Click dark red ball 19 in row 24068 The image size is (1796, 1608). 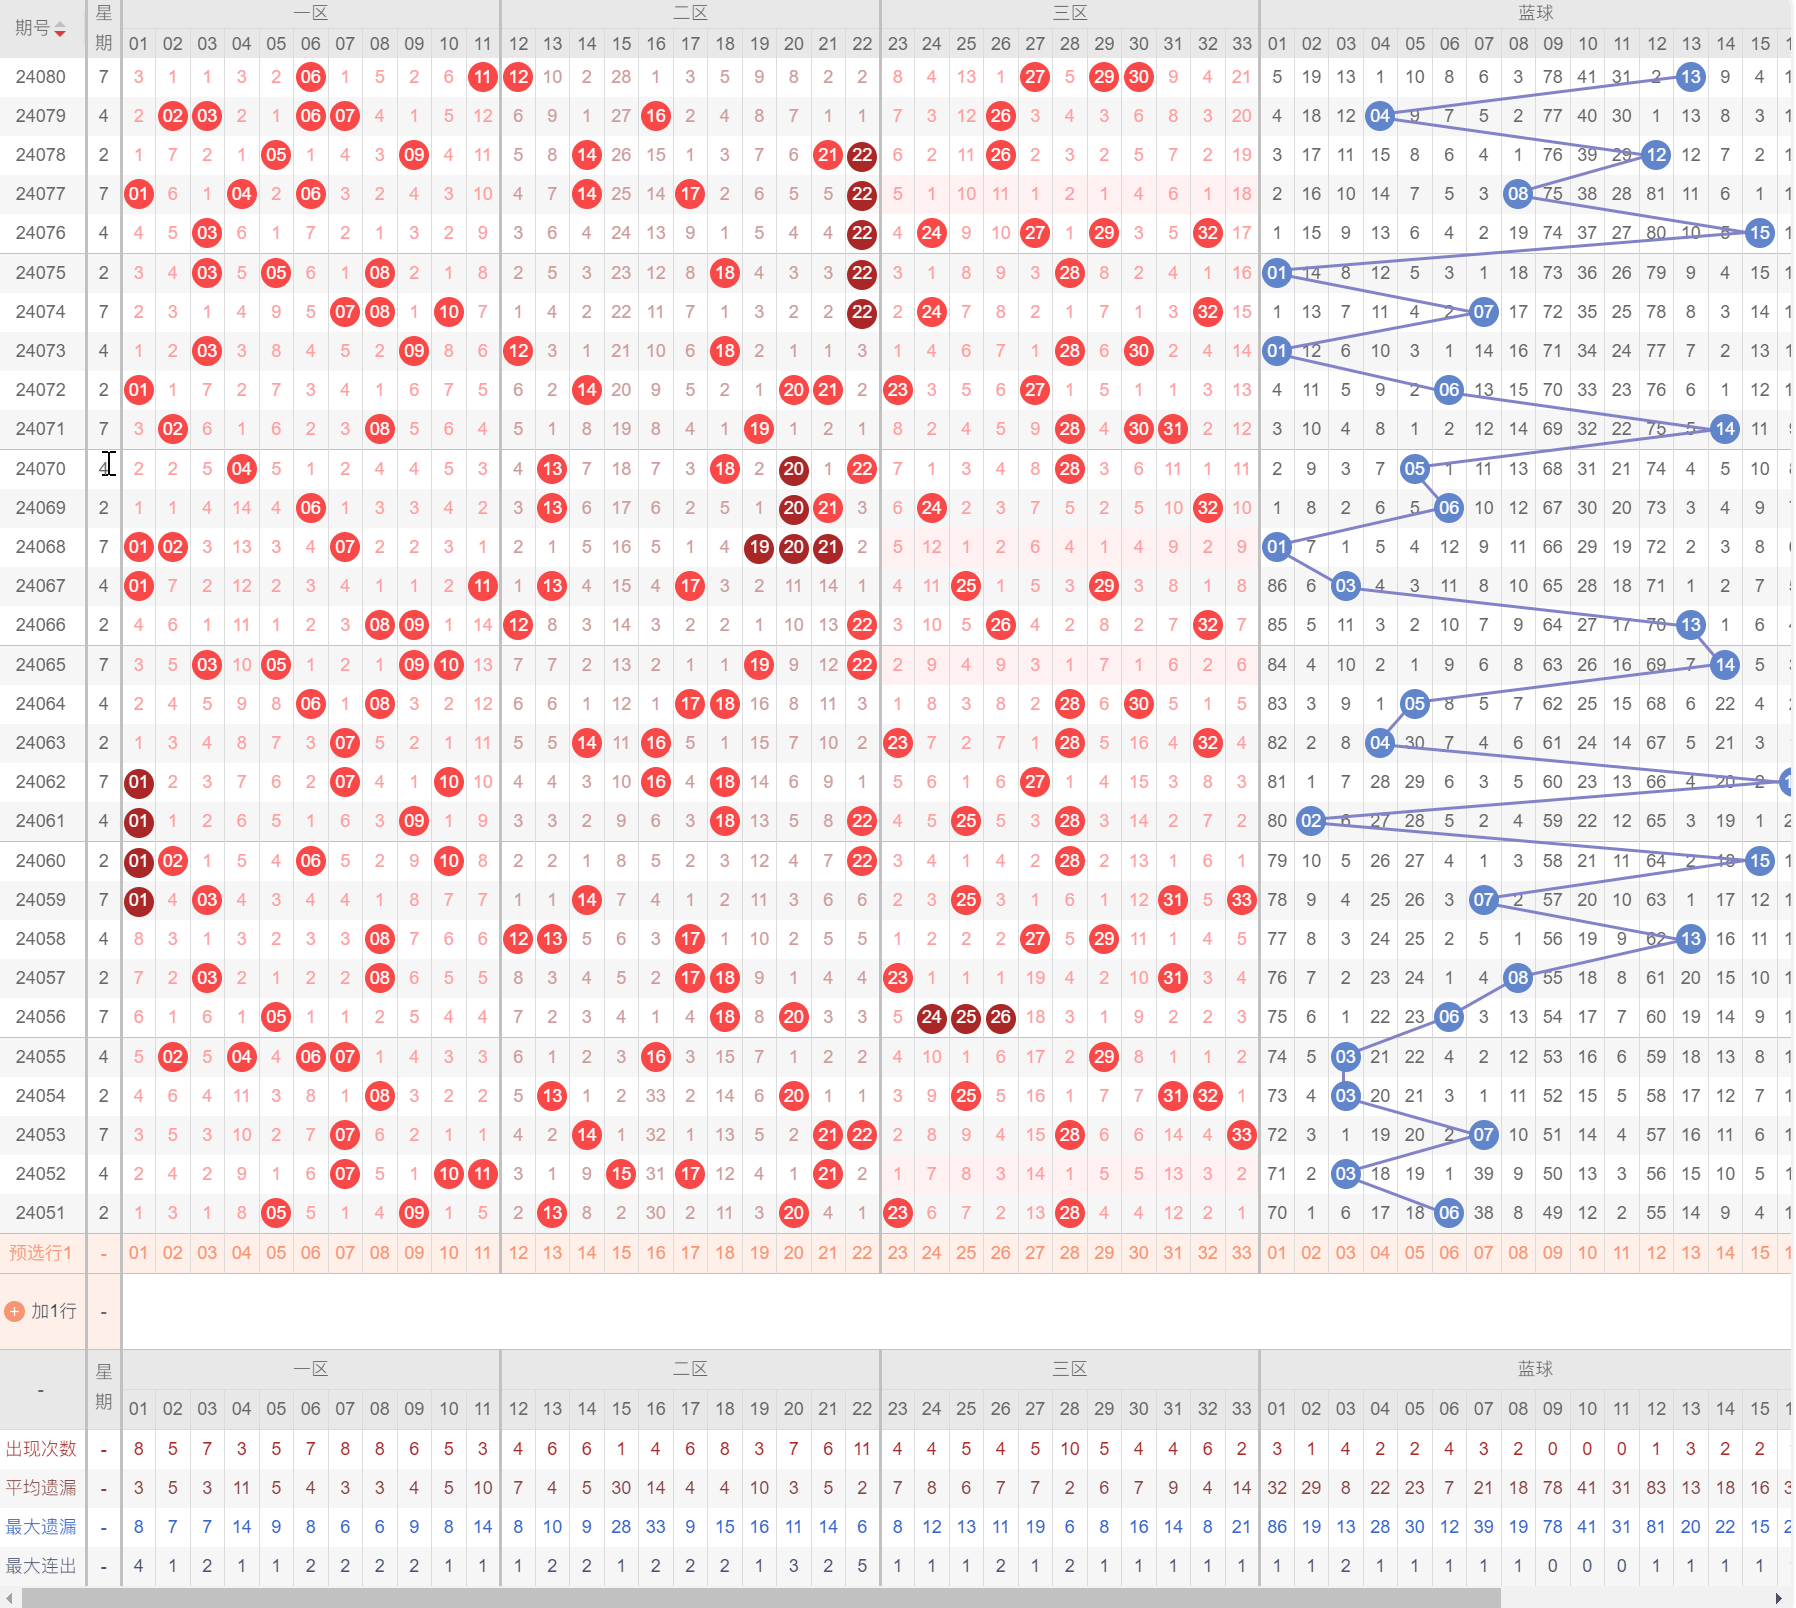759,547
